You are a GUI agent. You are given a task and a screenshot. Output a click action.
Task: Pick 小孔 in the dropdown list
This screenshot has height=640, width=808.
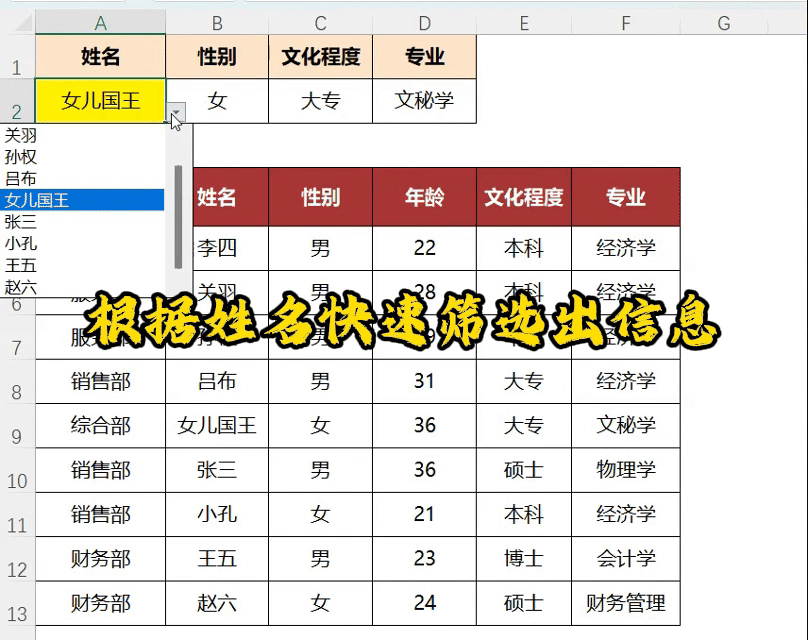point(82,243)
